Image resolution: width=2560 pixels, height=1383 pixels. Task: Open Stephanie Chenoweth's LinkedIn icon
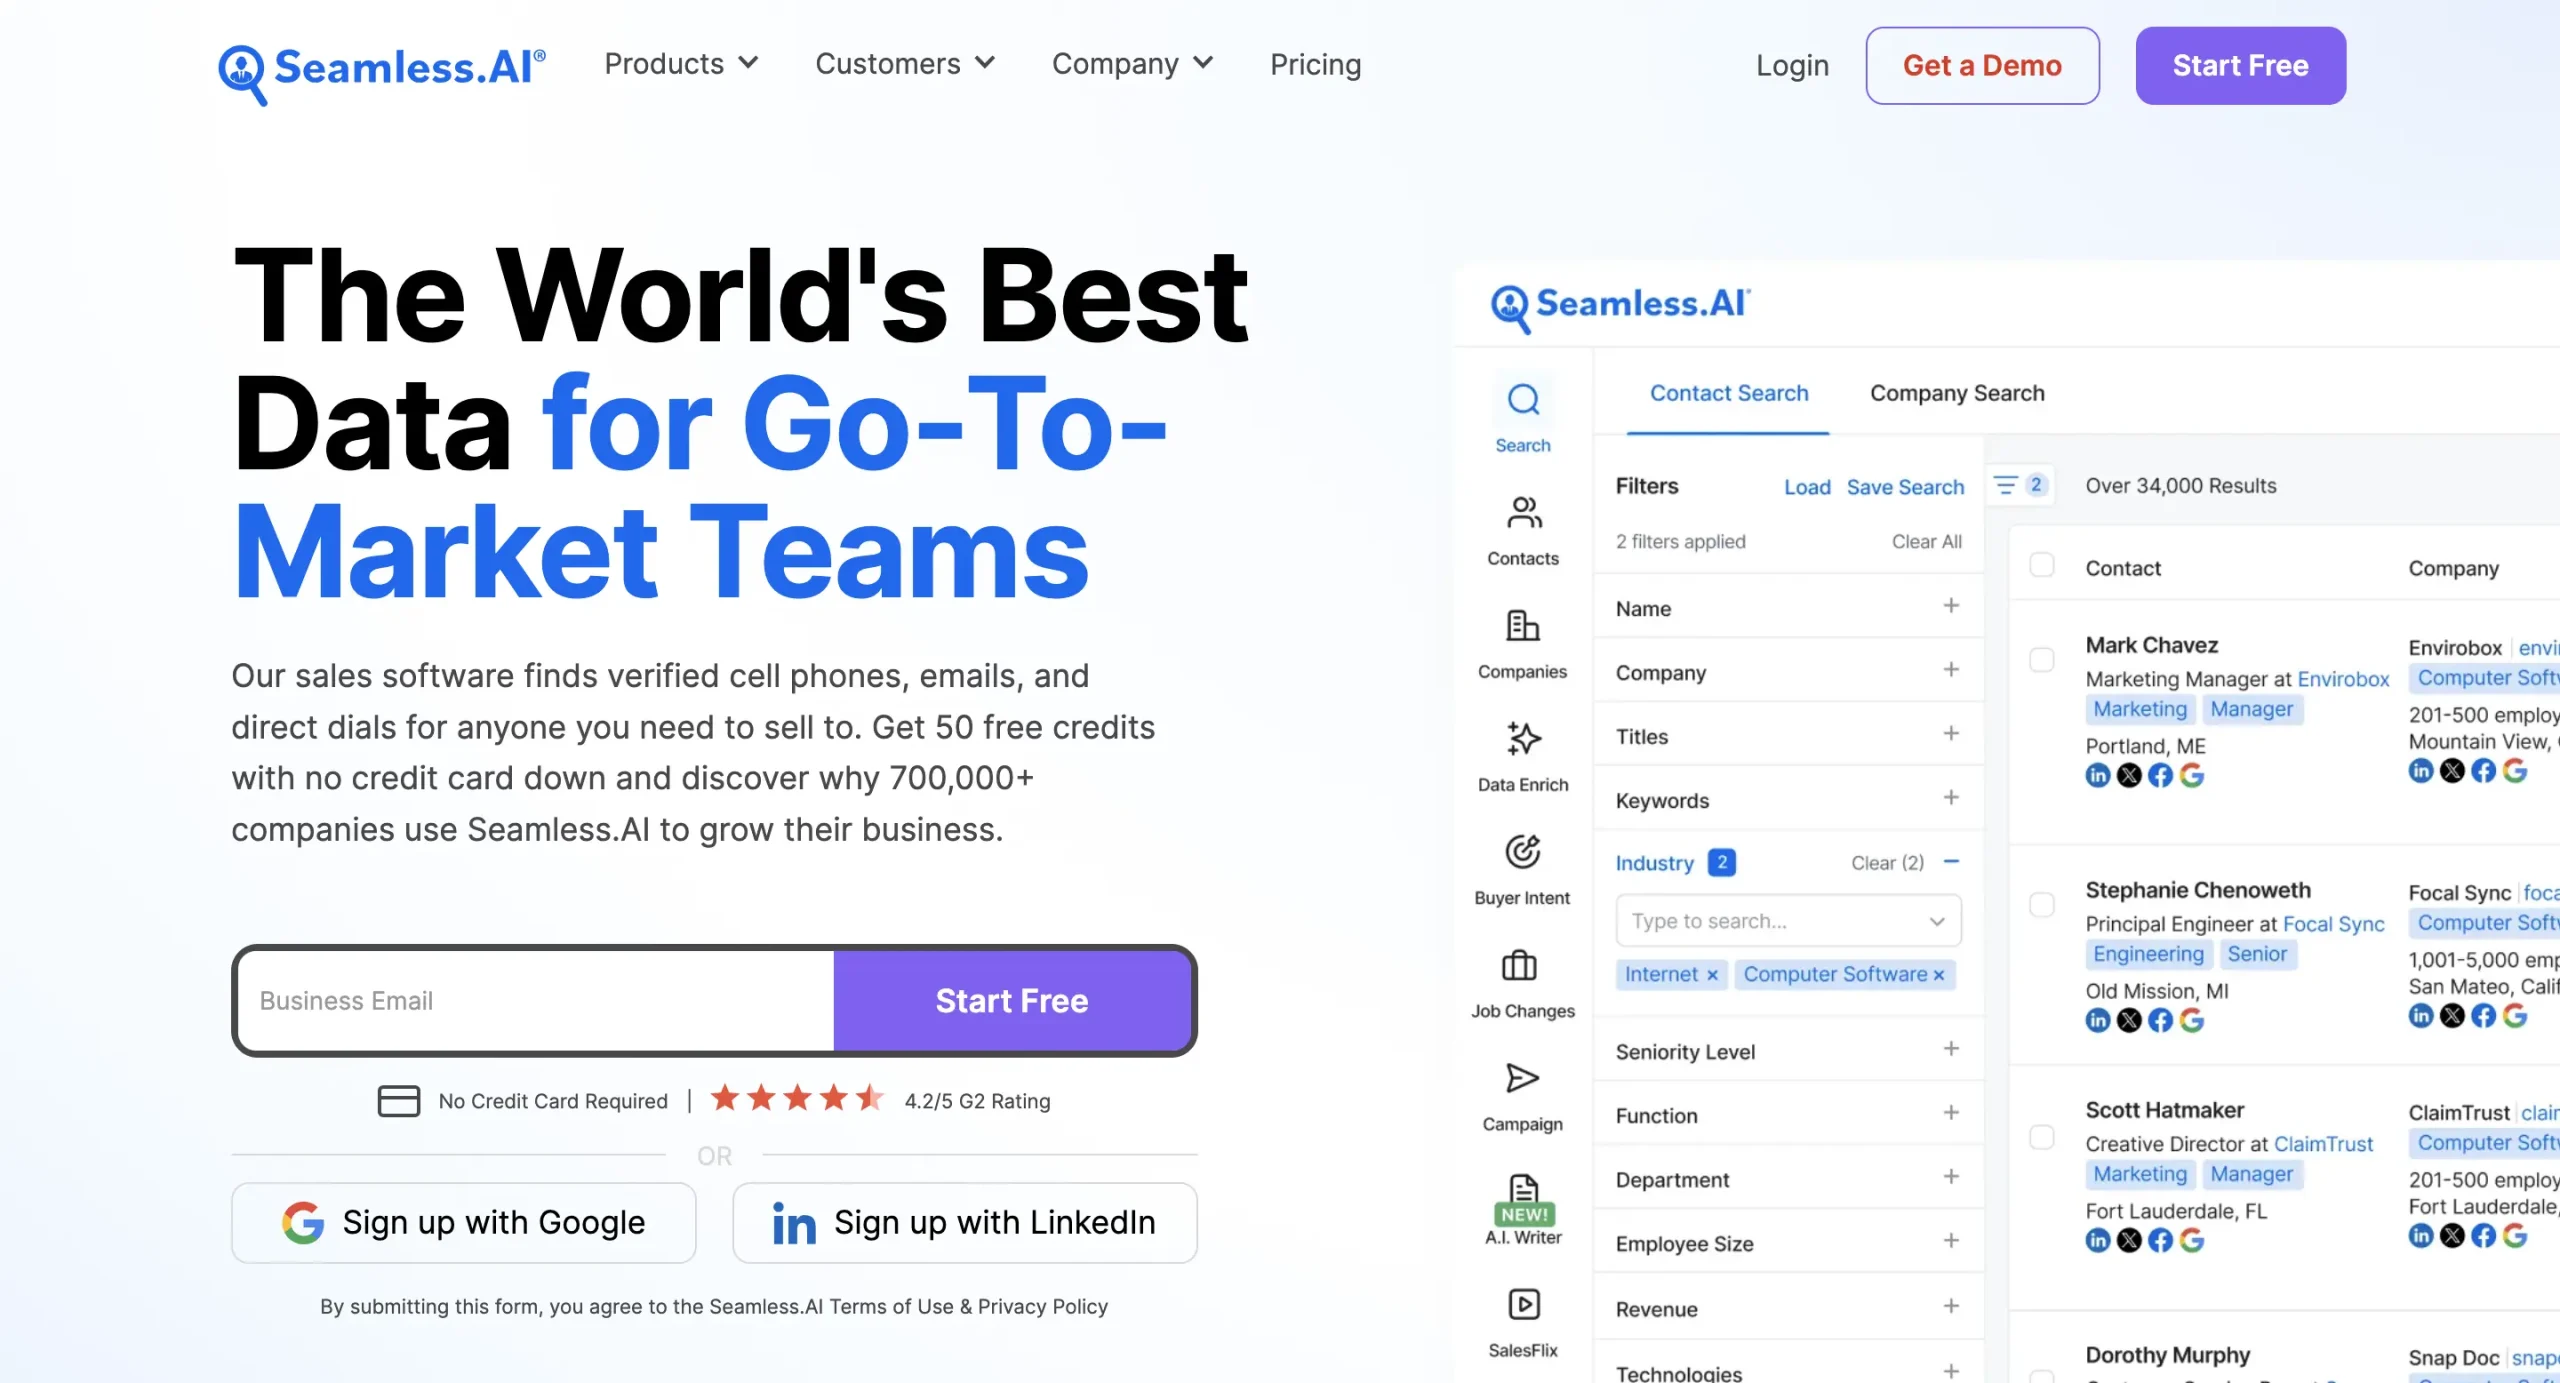(2097, 1020)
